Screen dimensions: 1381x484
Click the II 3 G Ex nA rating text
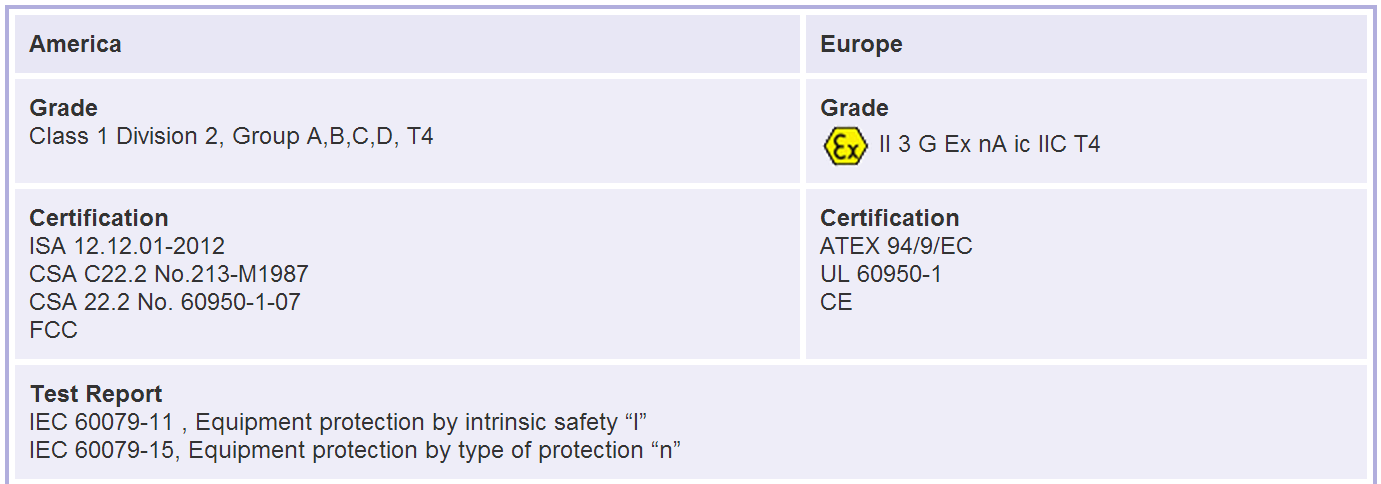pyautogui.click(x=989, y=145)
